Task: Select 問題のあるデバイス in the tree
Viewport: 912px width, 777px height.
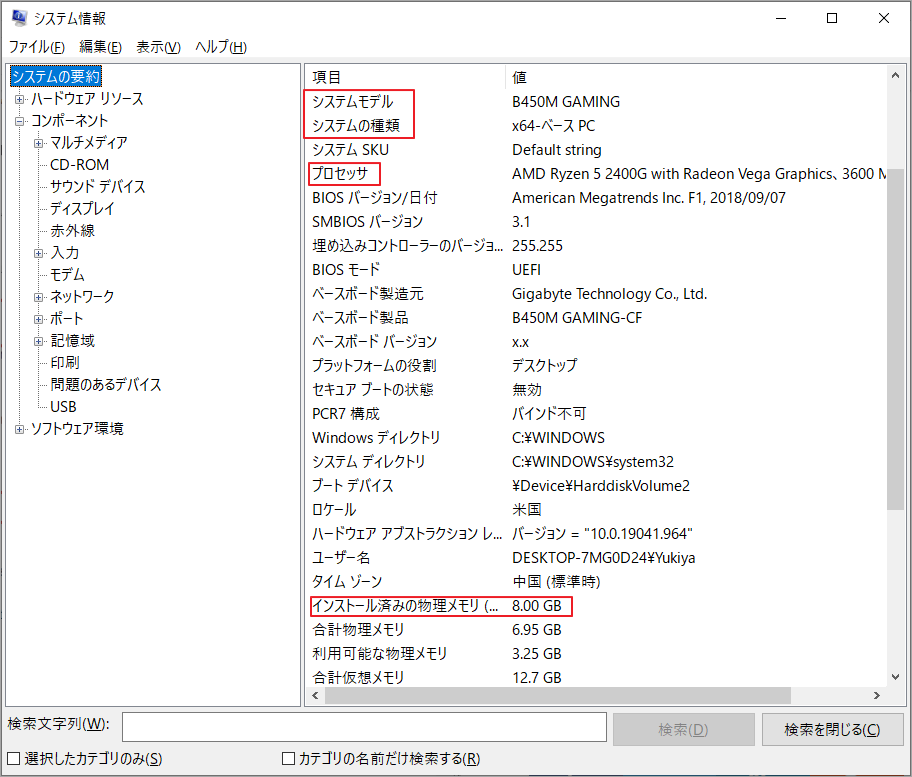Action: [105, 384]
